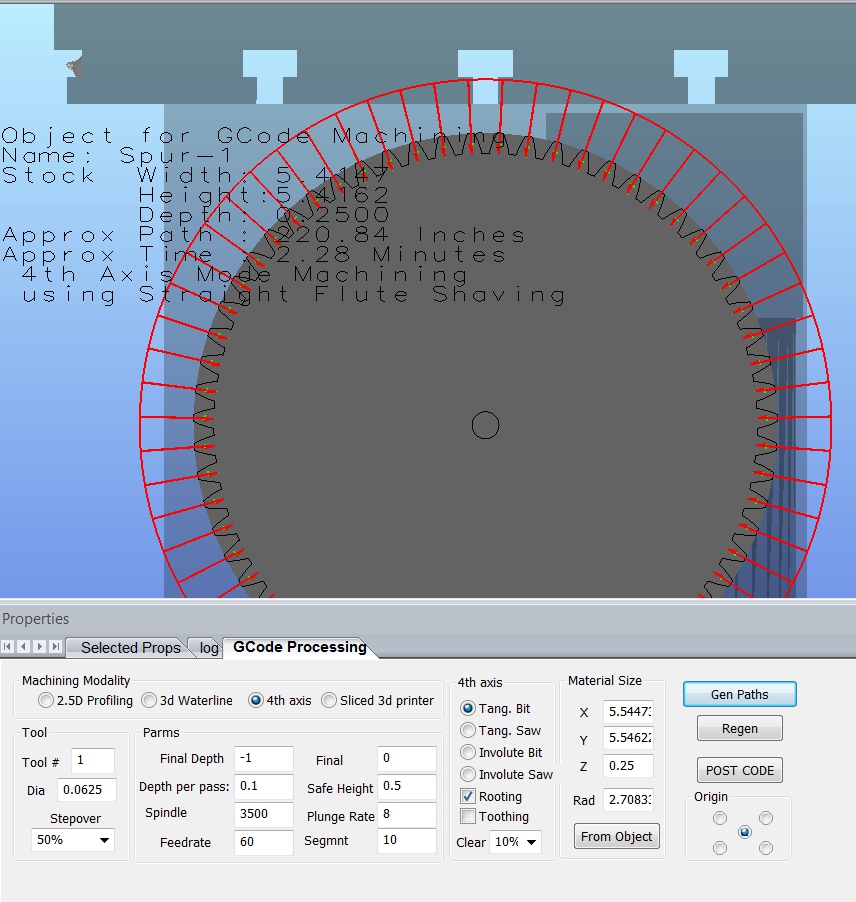This screenshot has height=902, width=856.
Task: Open the log tab
Action: [208, 647]
